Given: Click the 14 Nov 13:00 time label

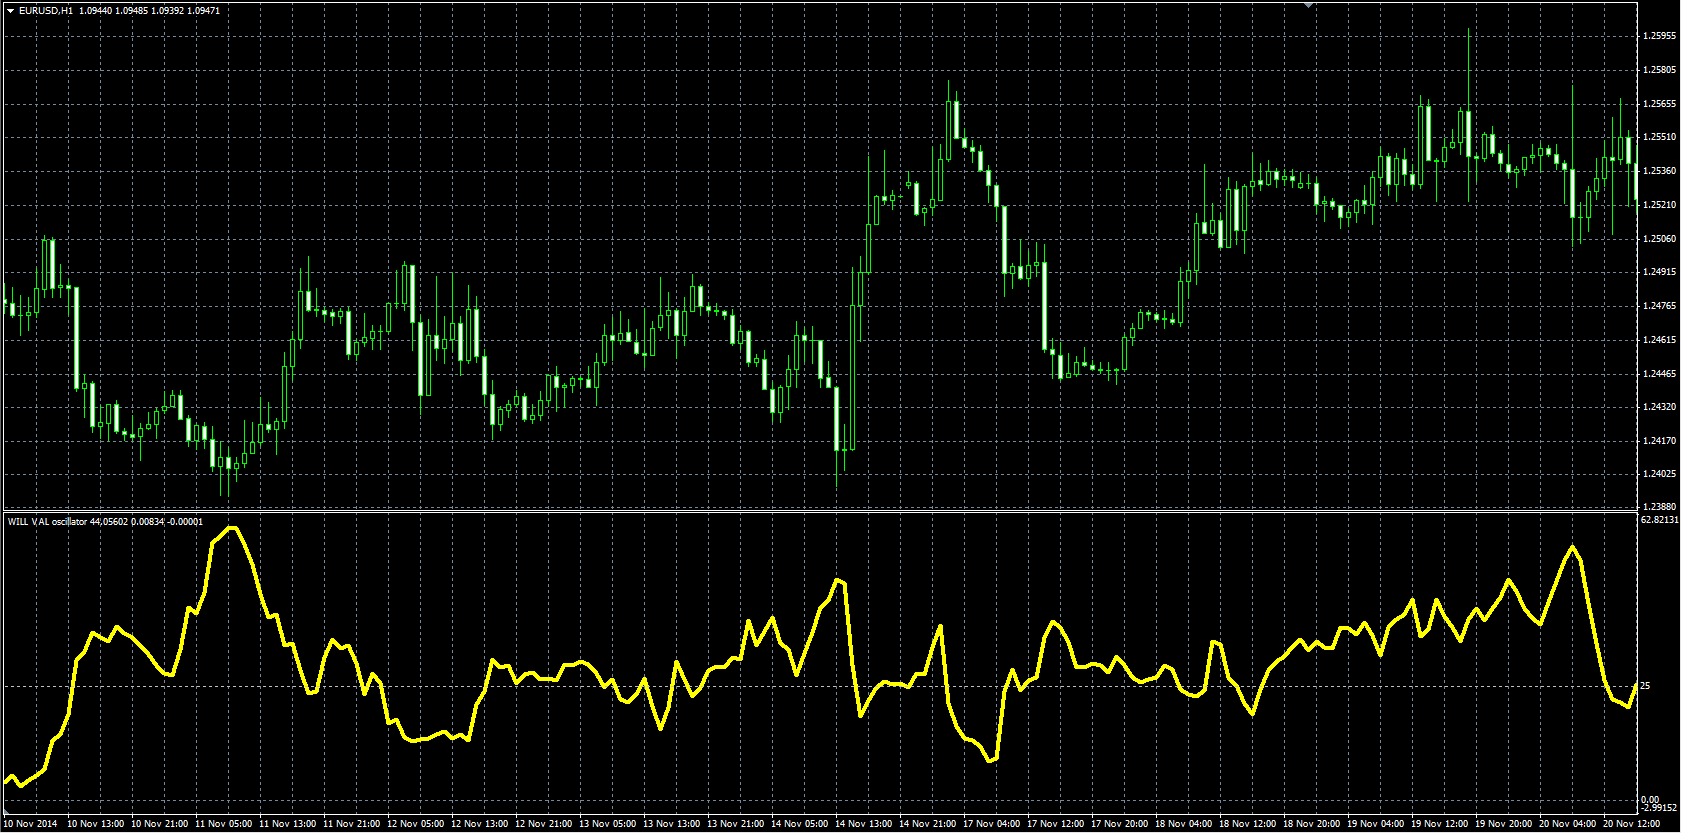Looking at the screenshot, I should click(x=864, y=824).
